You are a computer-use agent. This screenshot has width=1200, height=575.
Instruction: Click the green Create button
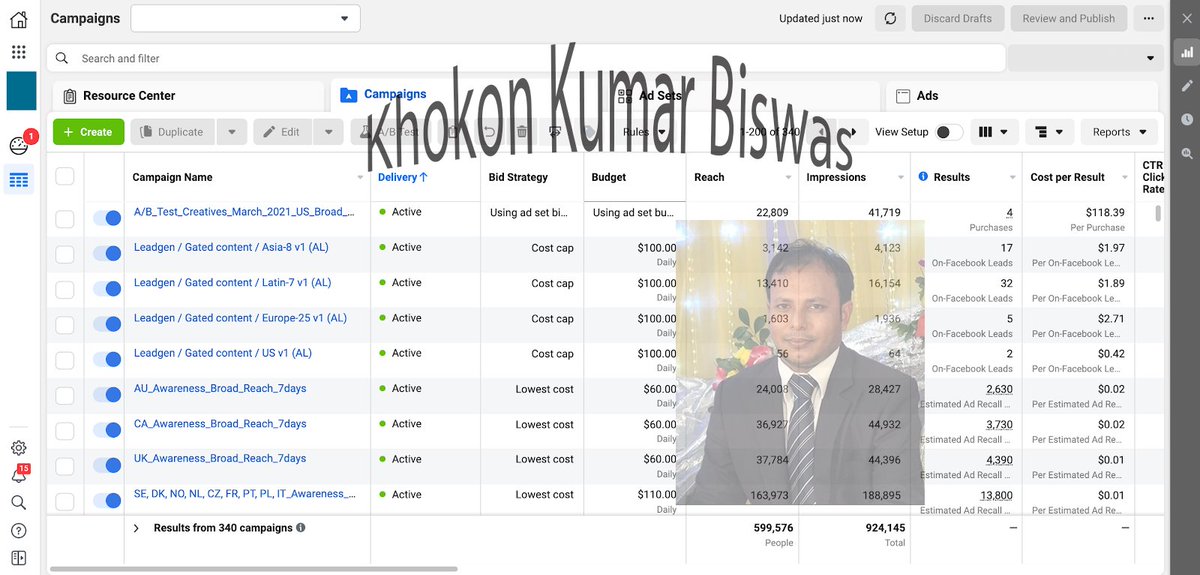pyautogui.click(x=88, y=132)
